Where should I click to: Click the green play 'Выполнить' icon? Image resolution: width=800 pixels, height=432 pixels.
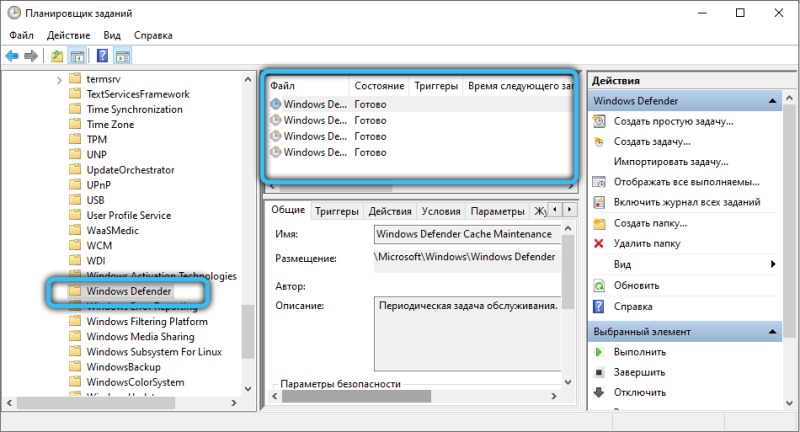[x=599, y=352]
